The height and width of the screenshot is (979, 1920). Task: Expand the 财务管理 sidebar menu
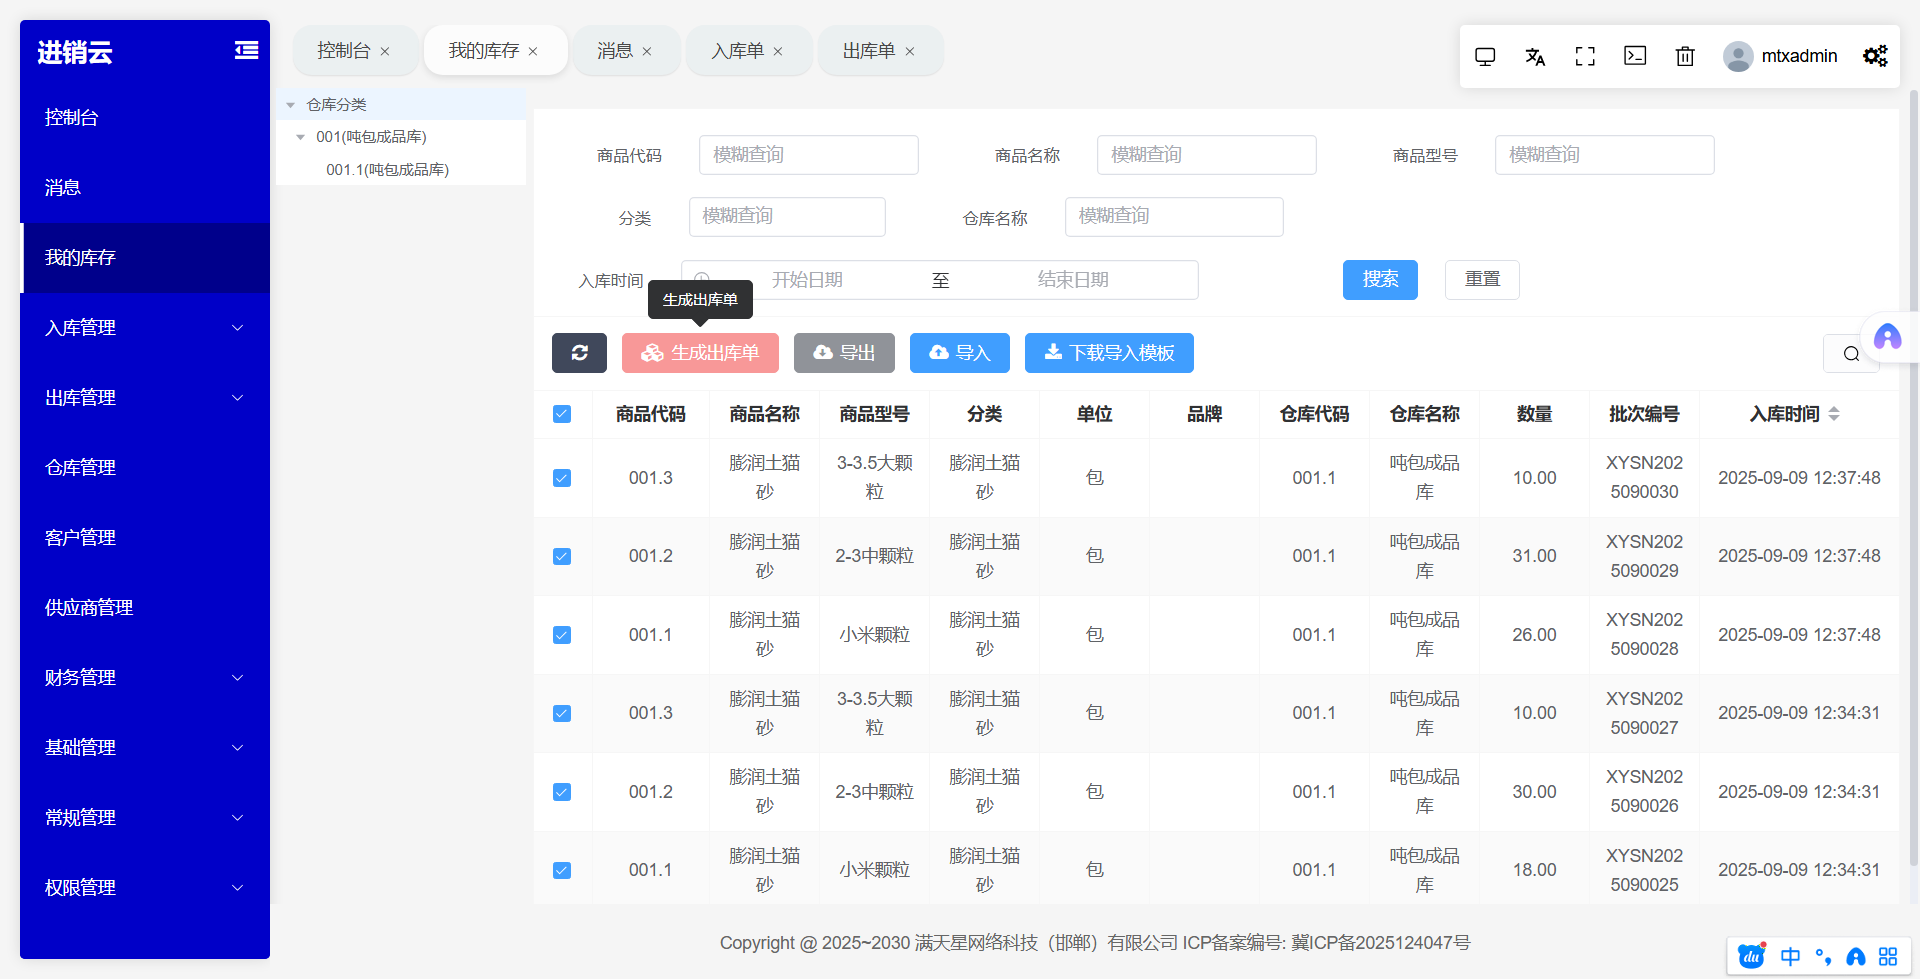point(145,678)
